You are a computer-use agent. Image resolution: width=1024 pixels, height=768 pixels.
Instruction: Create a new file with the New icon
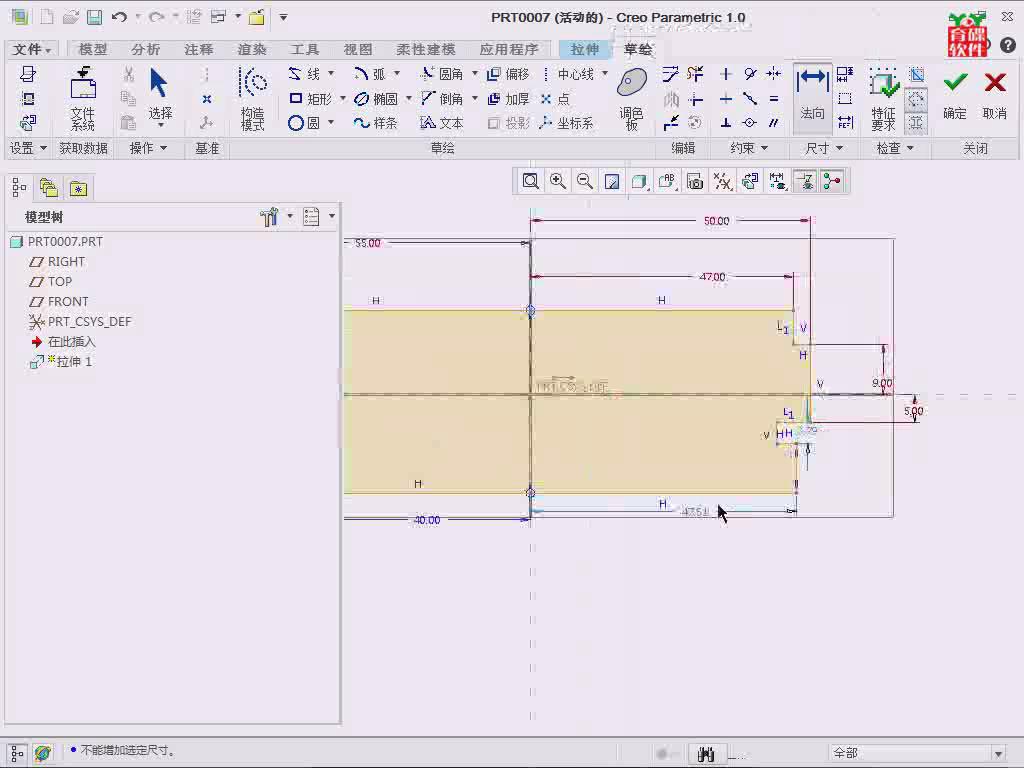click(x=47, y=17)
